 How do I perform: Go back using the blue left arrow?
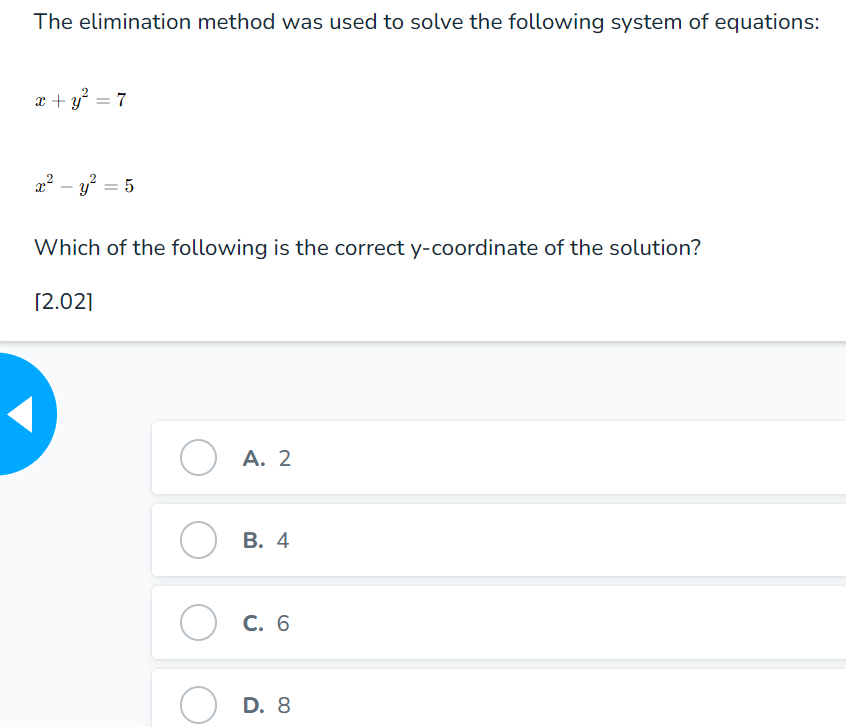(x=22, y=413)
